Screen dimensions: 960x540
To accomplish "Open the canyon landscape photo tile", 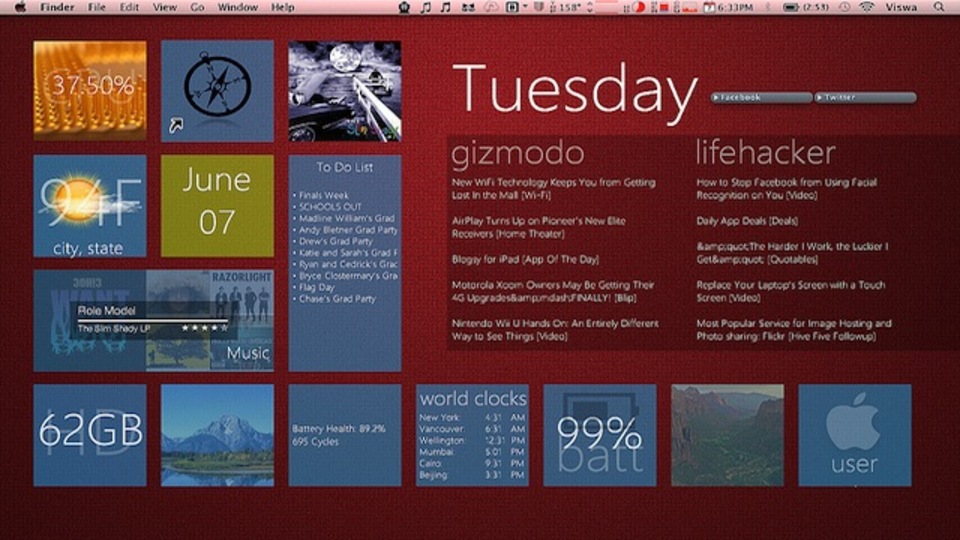I will tap(727, 435).
